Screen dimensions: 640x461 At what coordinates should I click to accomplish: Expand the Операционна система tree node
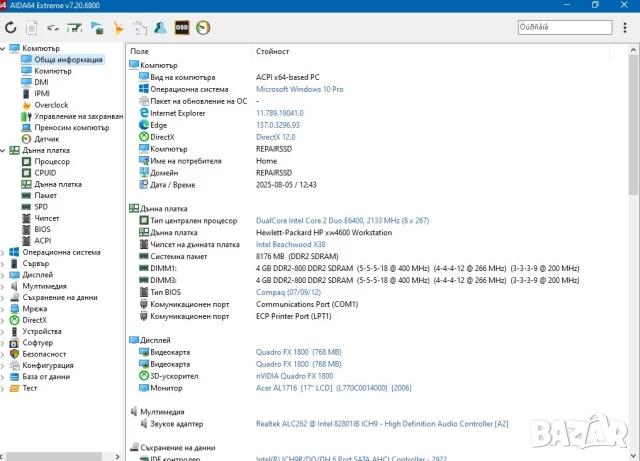[x=4, y=252]
